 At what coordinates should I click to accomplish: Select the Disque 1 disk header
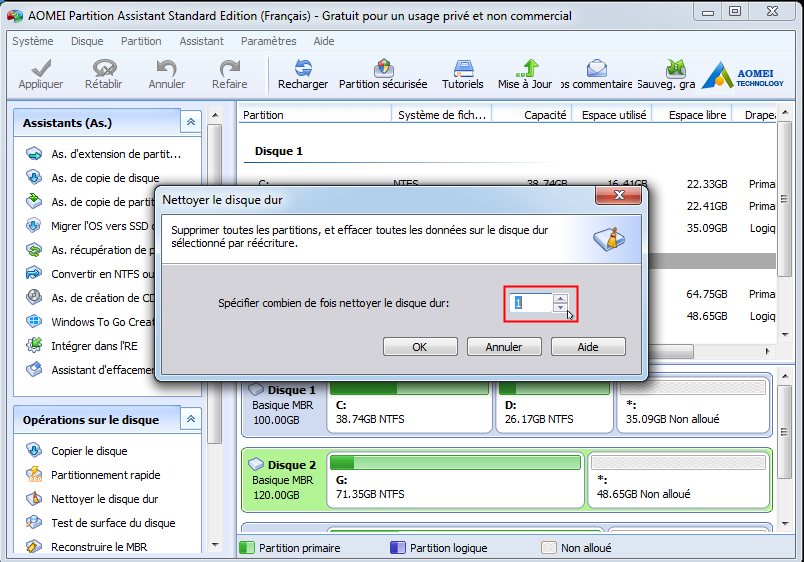tap(284, 407)
